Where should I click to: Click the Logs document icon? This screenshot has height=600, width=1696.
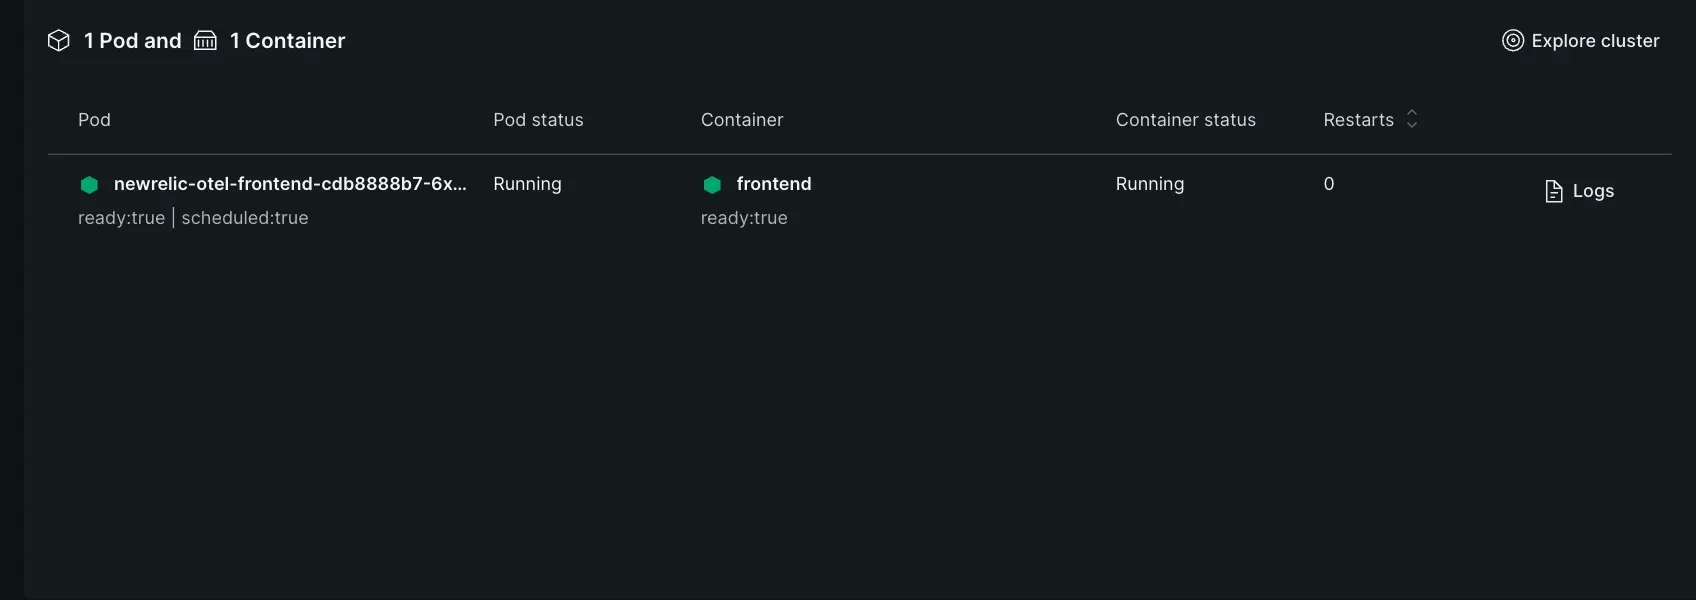click(1554, 191)
